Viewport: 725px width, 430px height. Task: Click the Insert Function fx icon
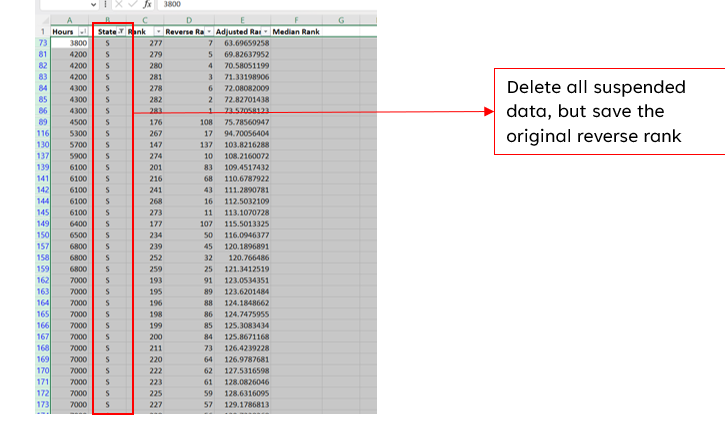coord(147,4)
